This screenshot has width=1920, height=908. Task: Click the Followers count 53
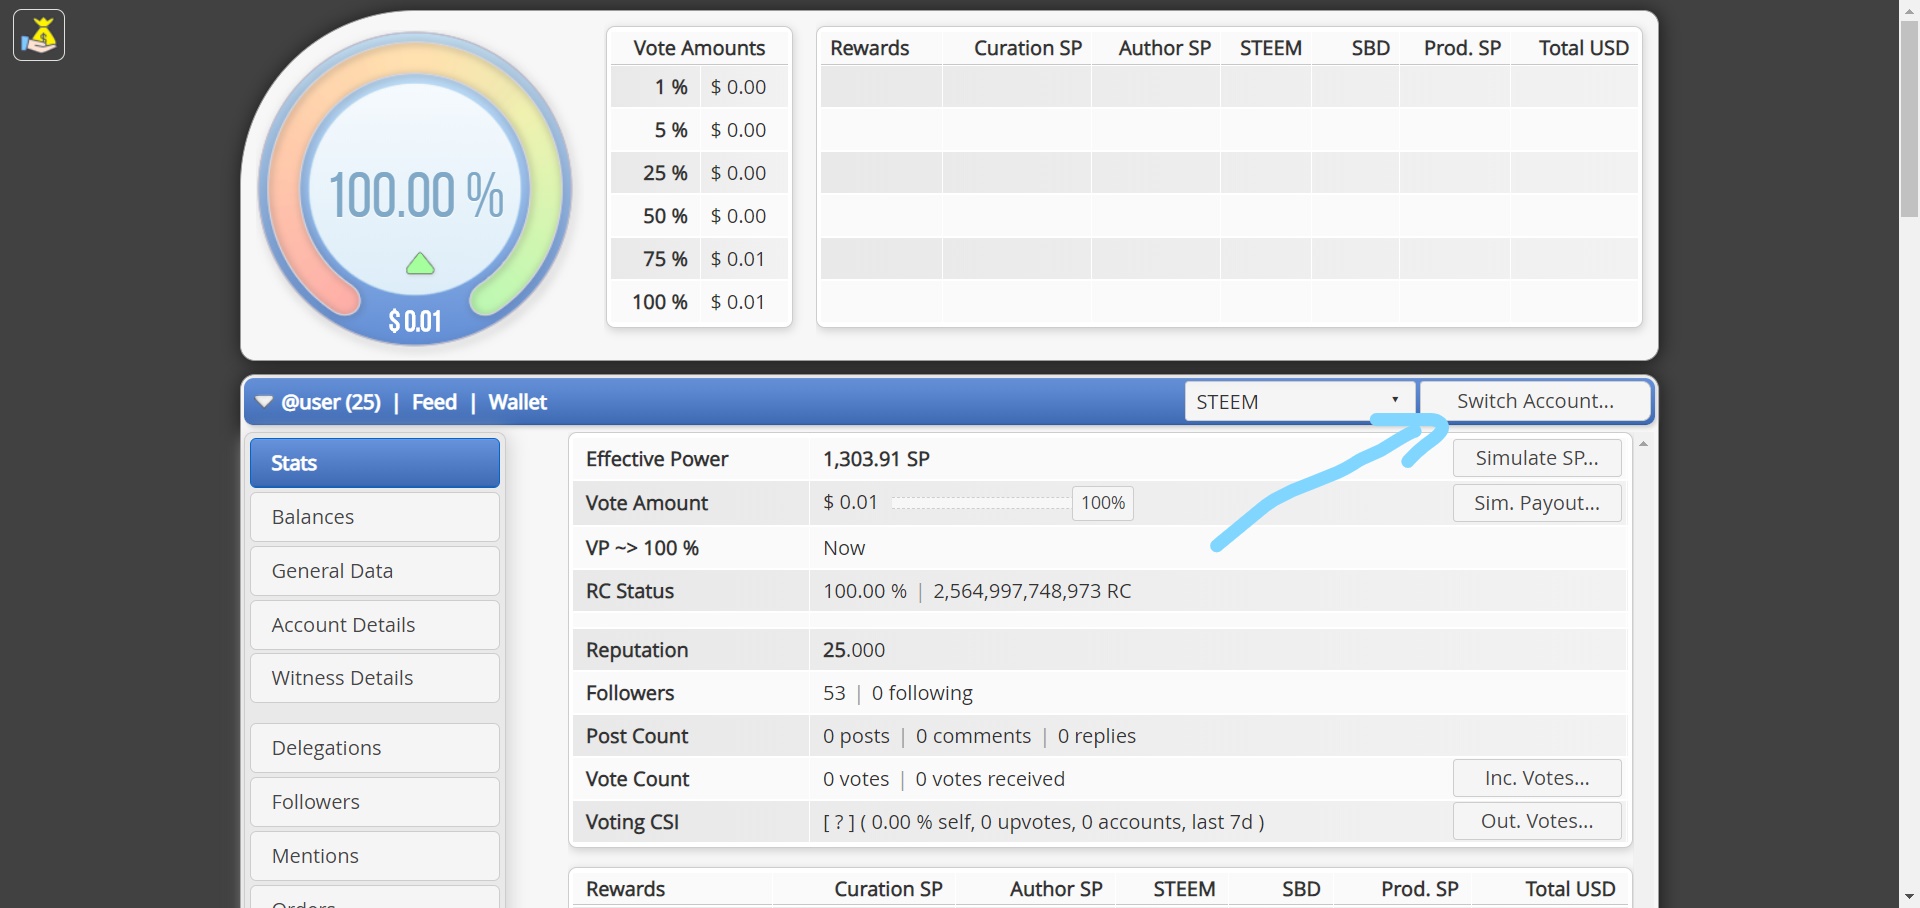834,693
